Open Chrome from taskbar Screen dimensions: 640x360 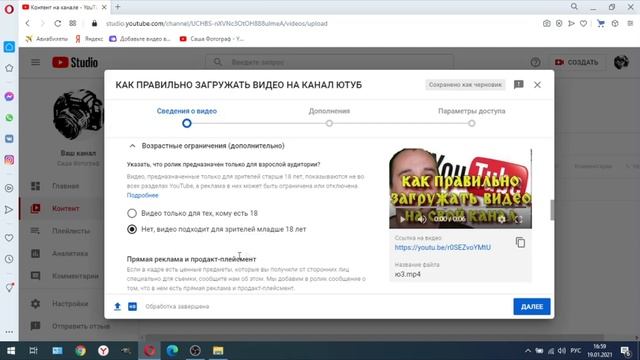click(x=80, y=350)
